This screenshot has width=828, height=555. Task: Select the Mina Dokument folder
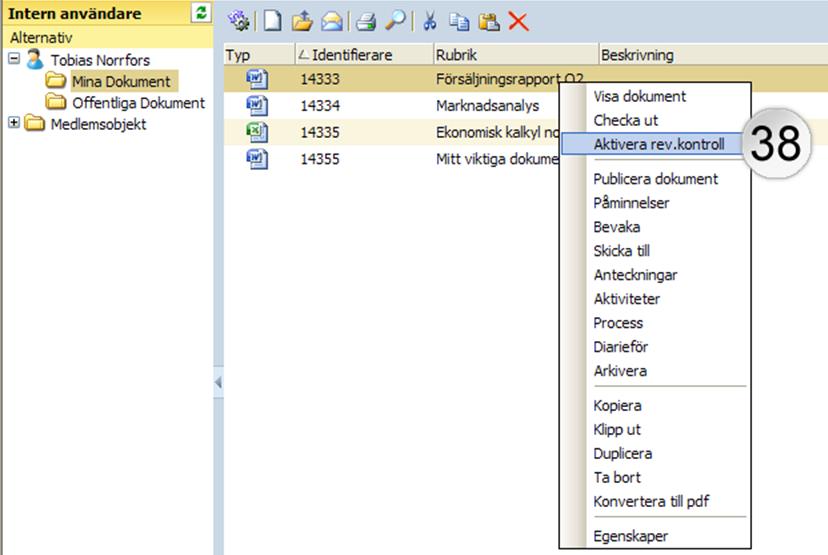121,81
